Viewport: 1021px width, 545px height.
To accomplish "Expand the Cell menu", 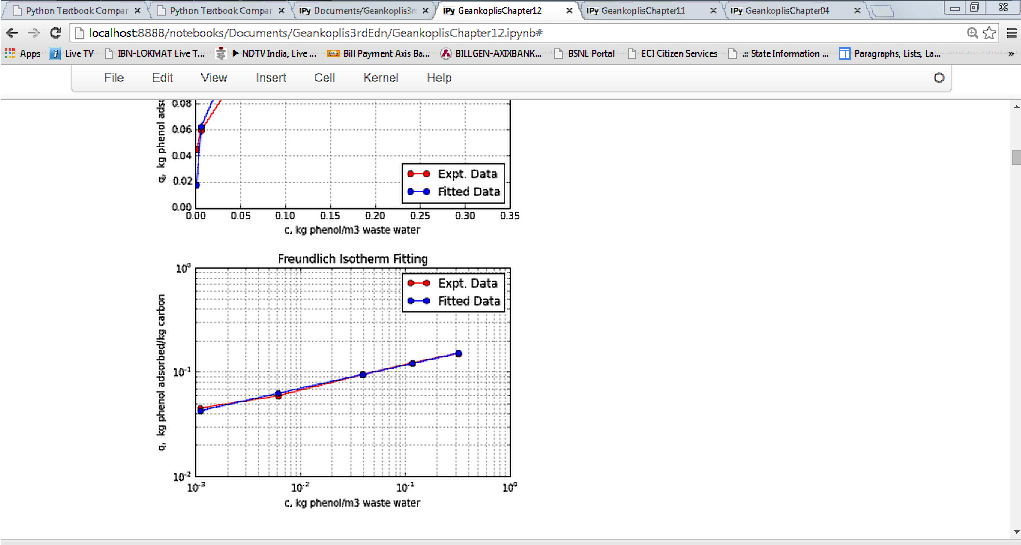I will 324,78.
